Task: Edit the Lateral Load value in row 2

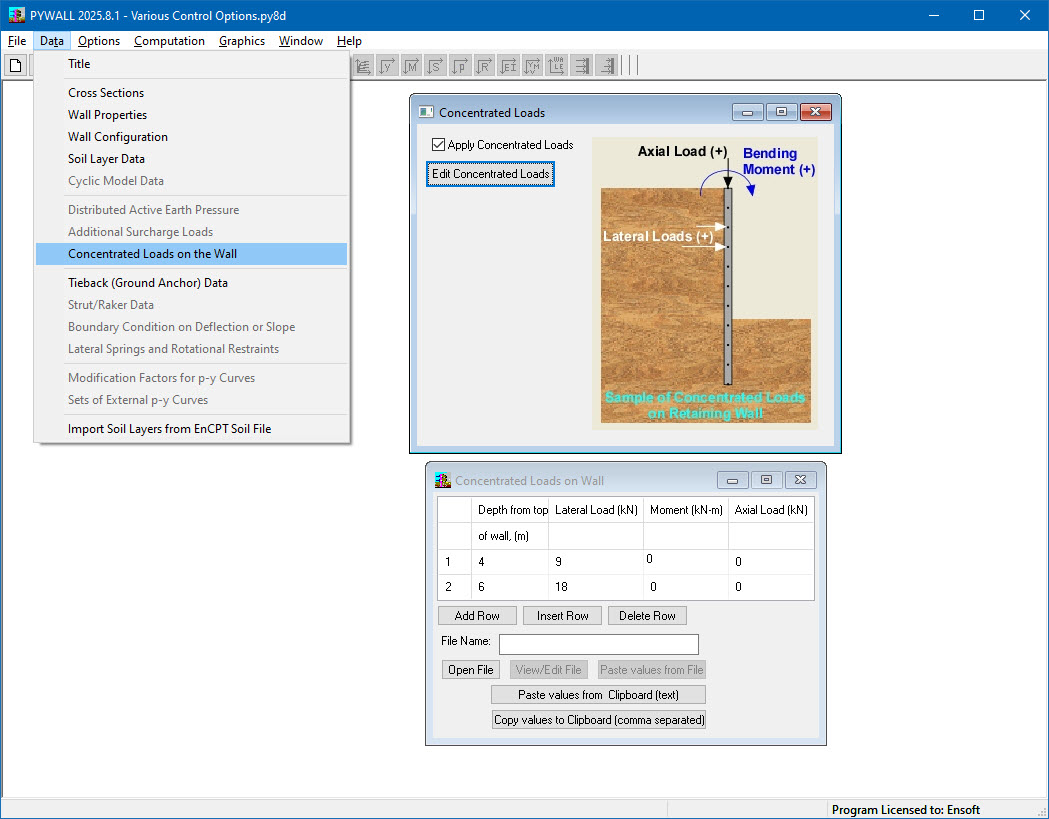Action: pos(595,587)
